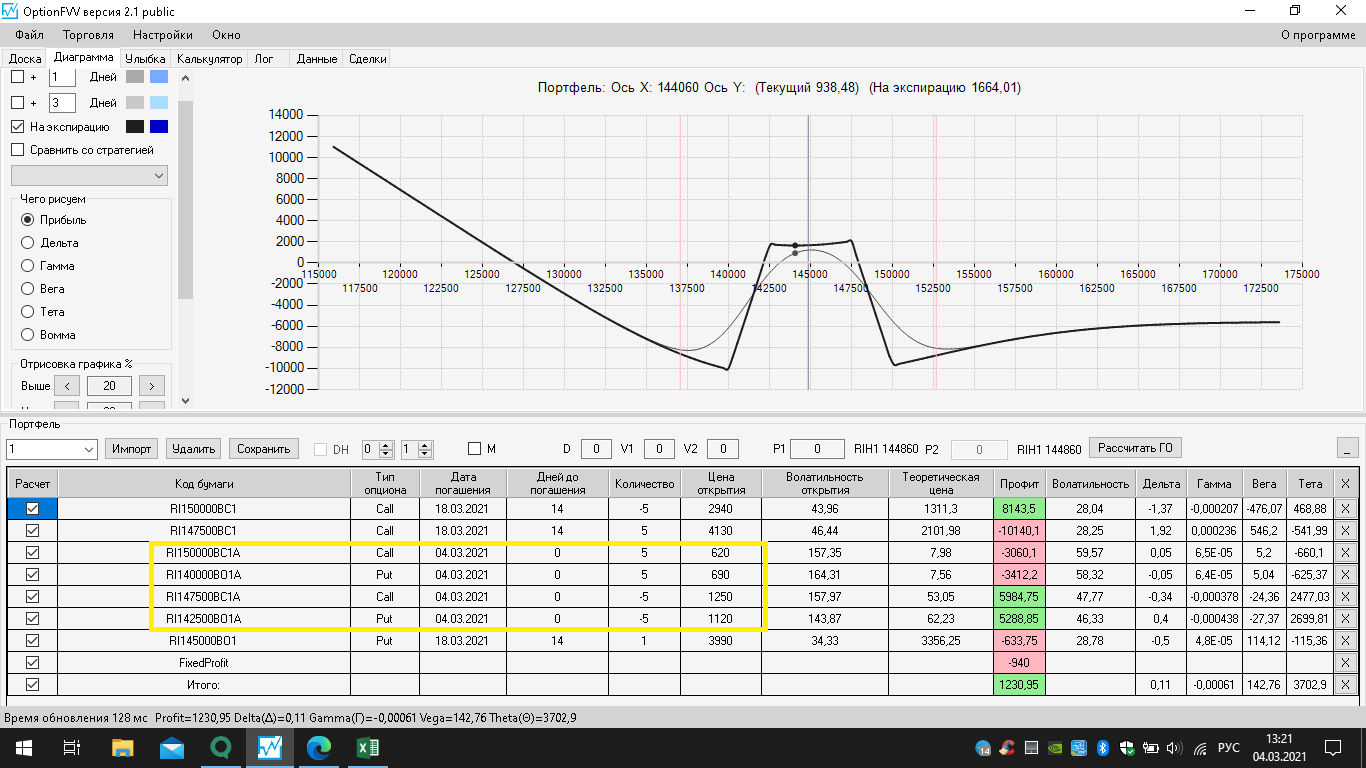This screenshot has width=1366, height=768.
Task: Launch Microsoft Edge from the taskbar
Action: [318, 747]
